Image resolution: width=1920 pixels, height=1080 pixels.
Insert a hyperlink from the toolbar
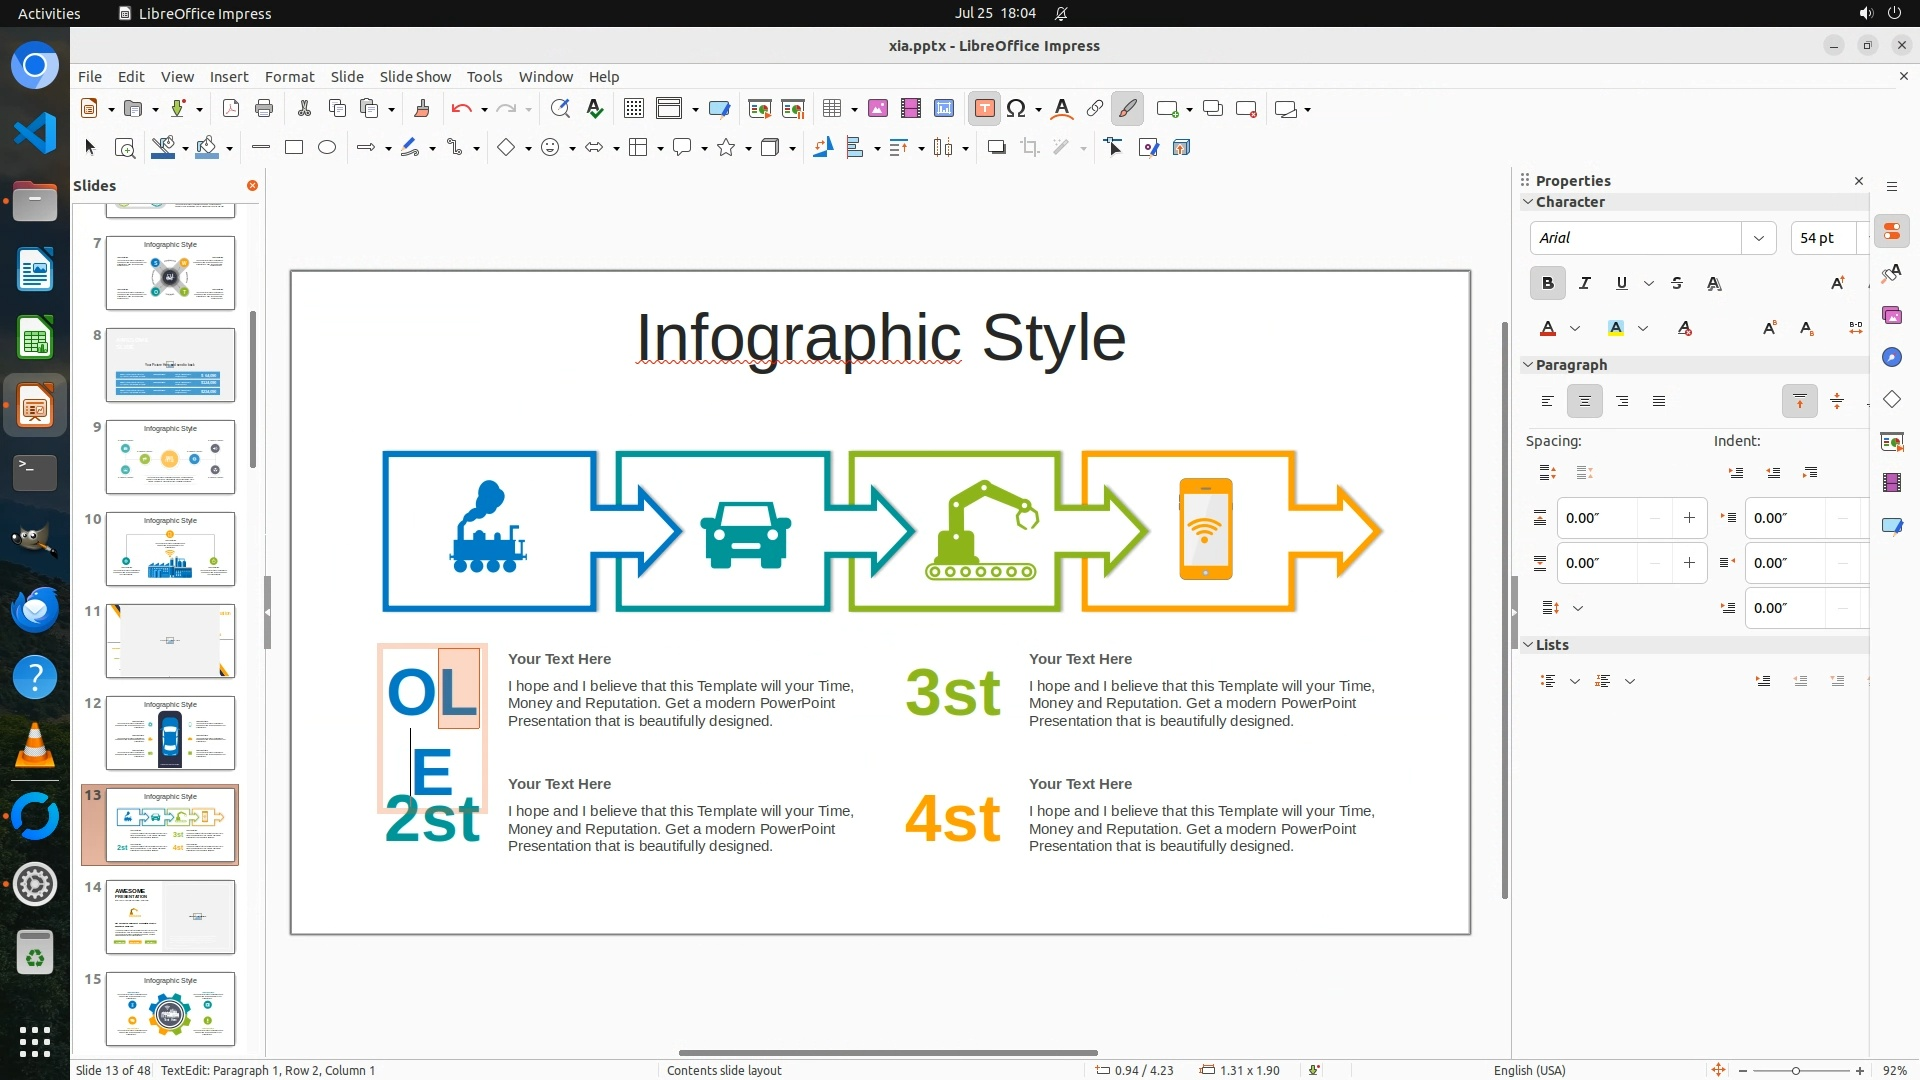click(x=1094, y=109)
